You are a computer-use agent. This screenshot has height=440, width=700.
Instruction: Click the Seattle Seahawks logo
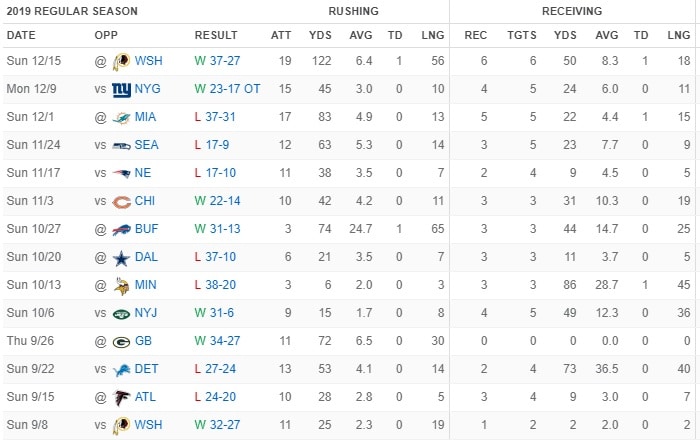coord(121,145)
